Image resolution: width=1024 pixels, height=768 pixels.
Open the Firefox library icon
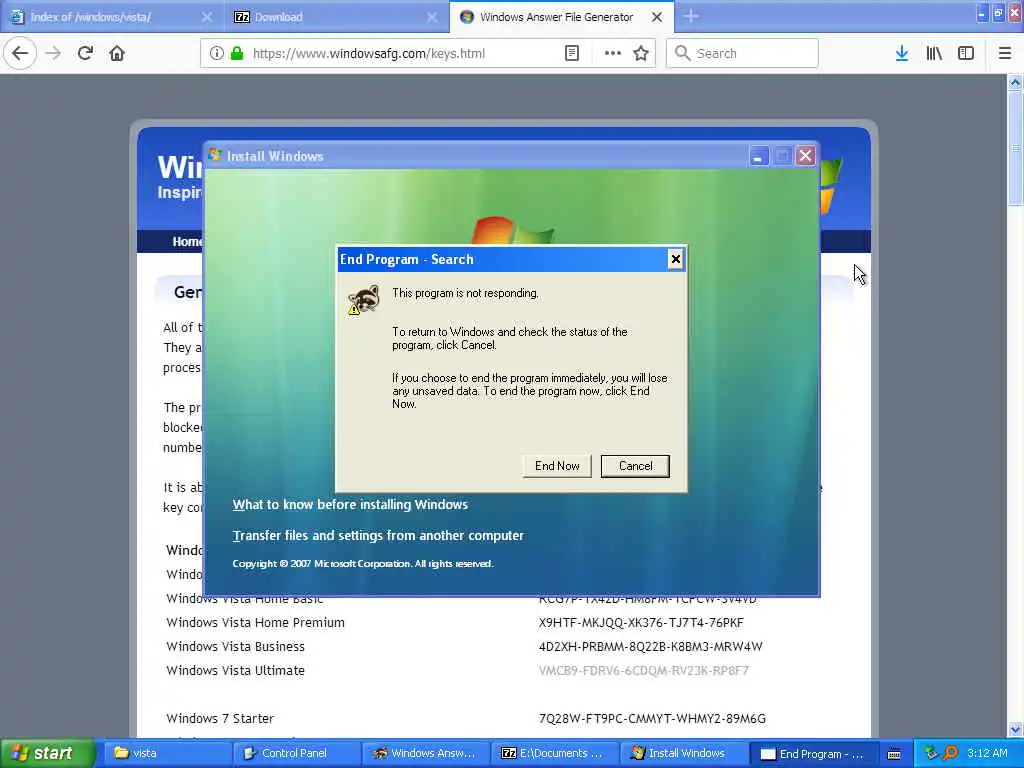coord(934,53)
